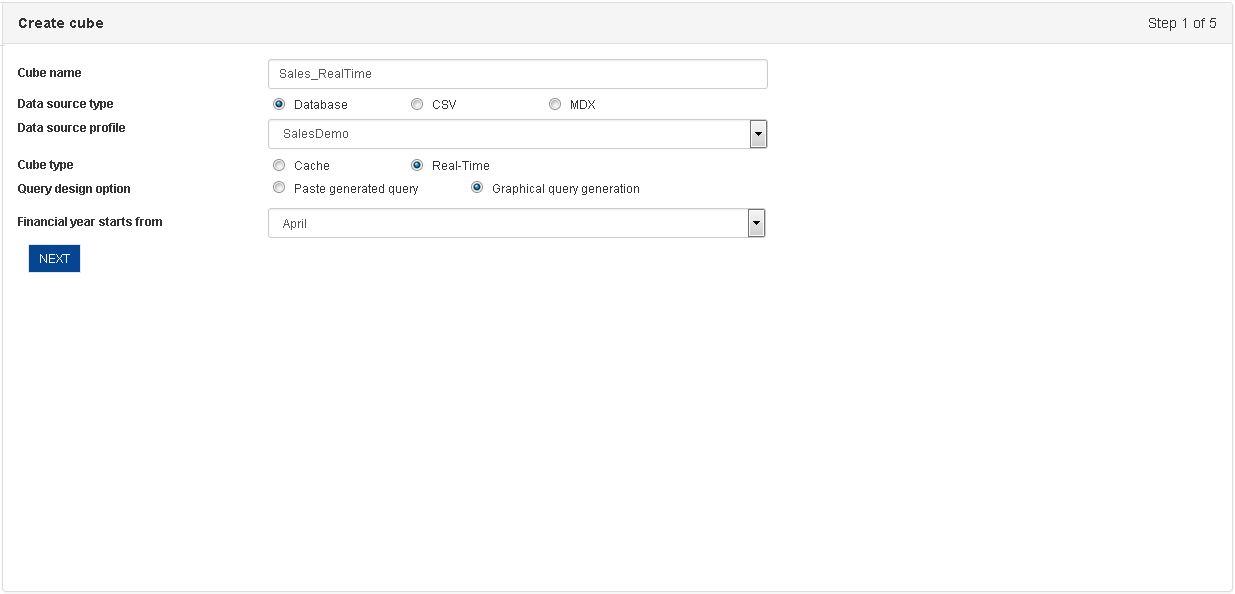
Task: Click the NEXT button
Action: point(54,258)
